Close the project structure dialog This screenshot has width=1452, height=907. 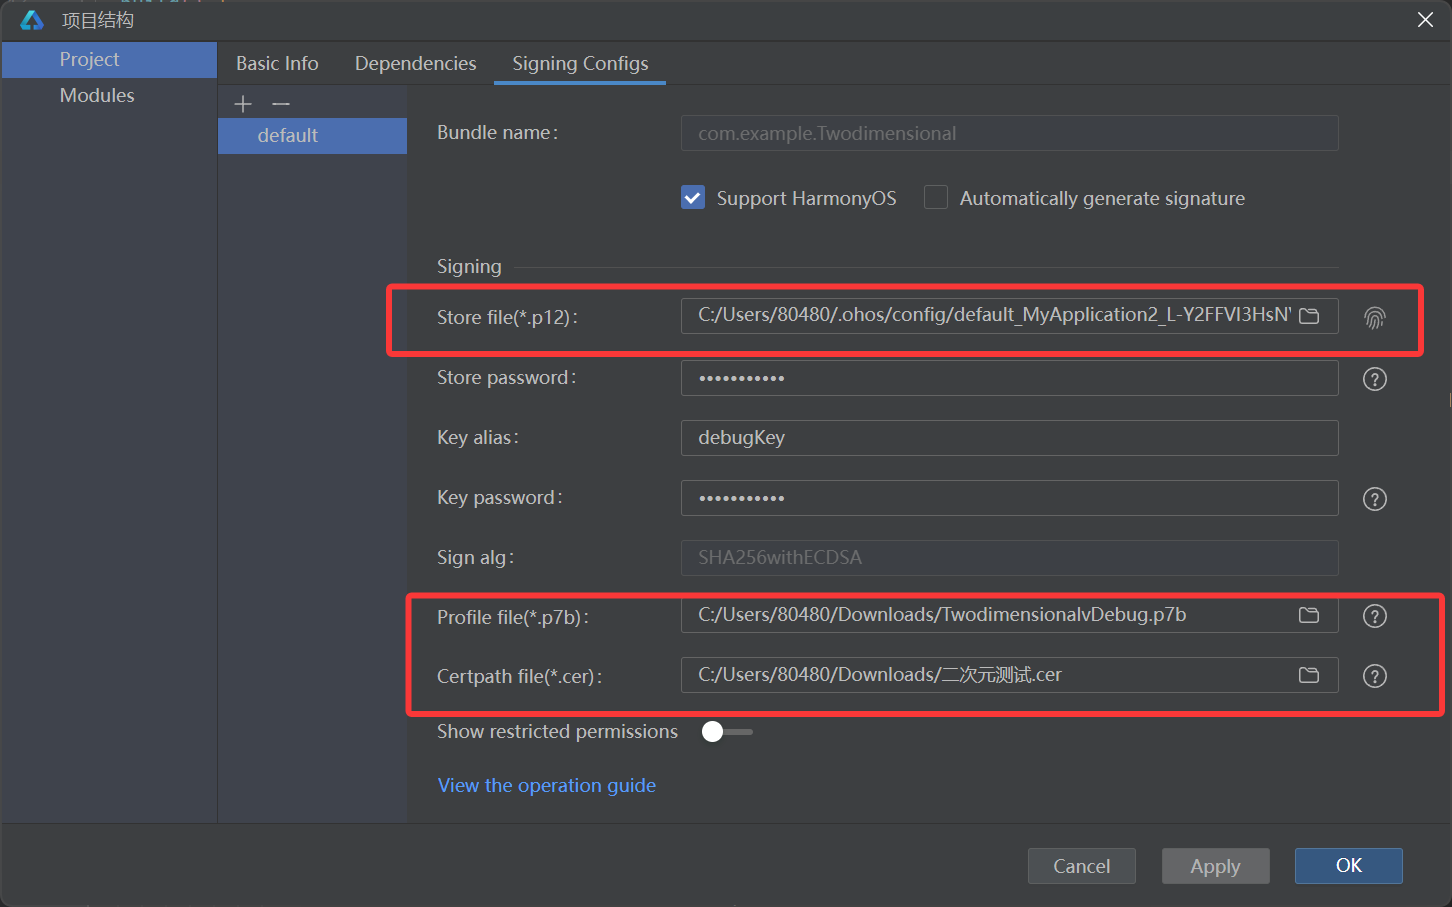(x=1425, y=20)
